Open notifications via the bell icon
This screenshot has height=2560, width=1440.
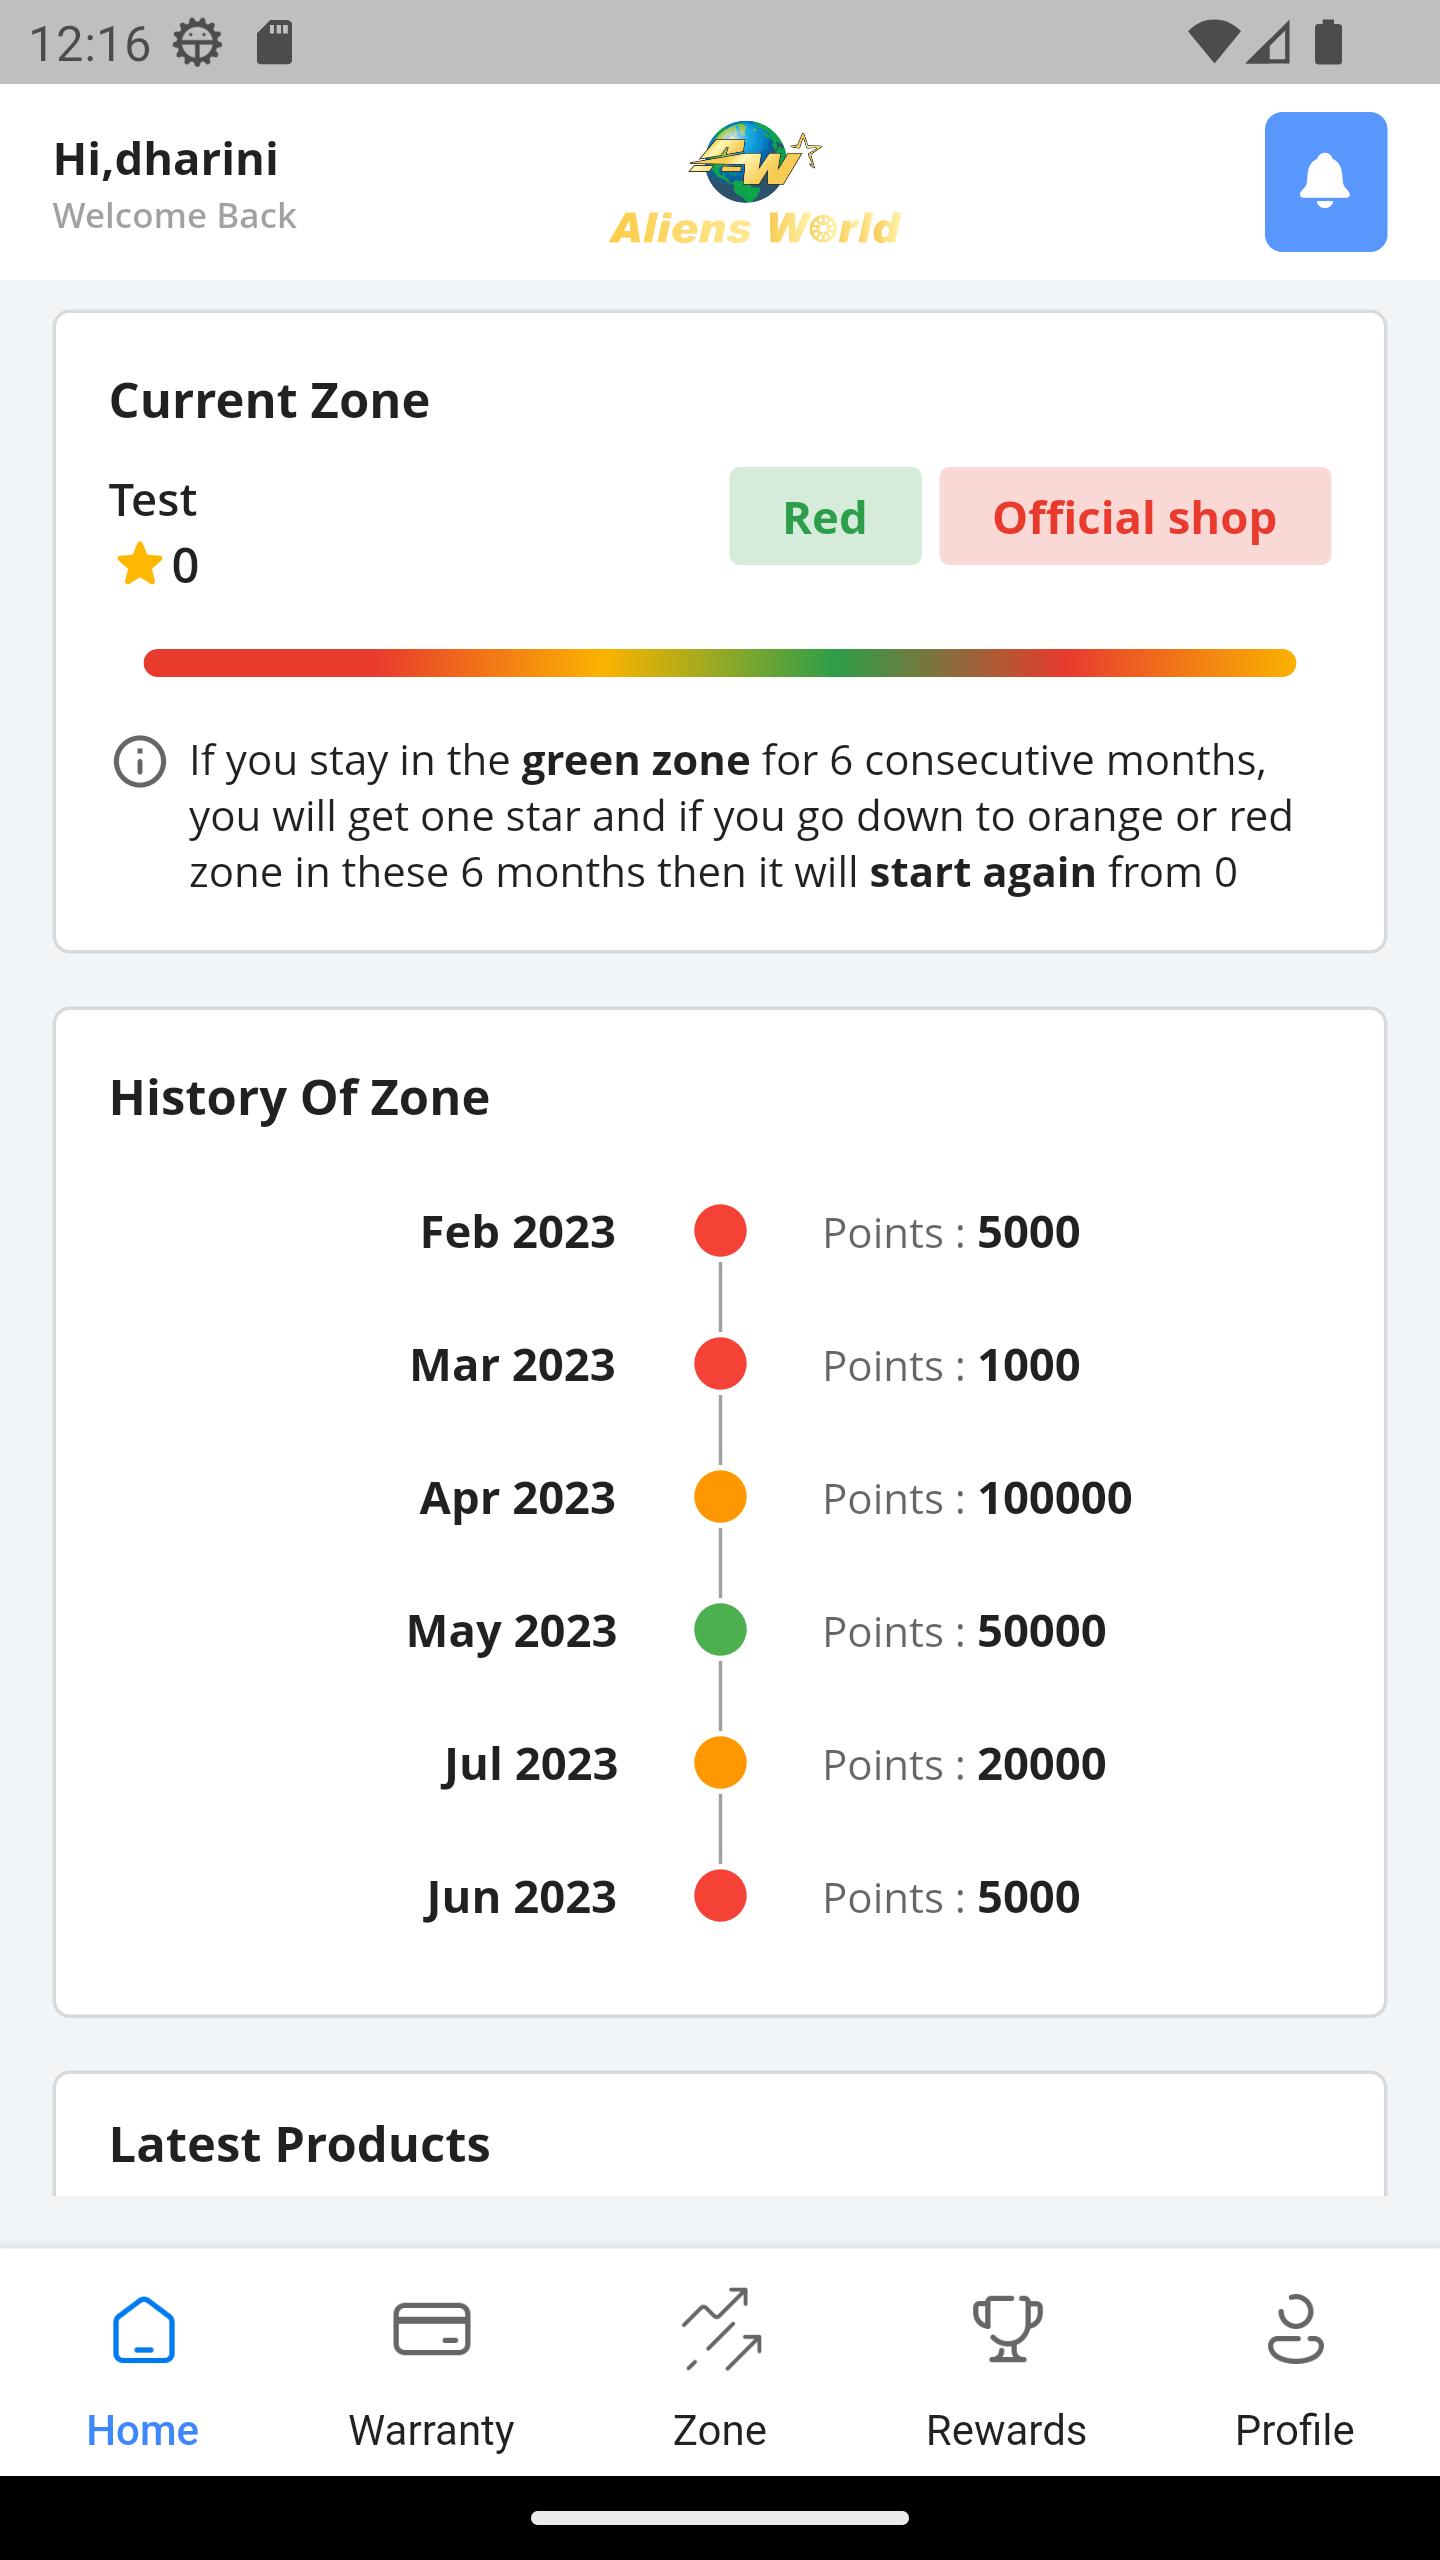click(1325, 181)
